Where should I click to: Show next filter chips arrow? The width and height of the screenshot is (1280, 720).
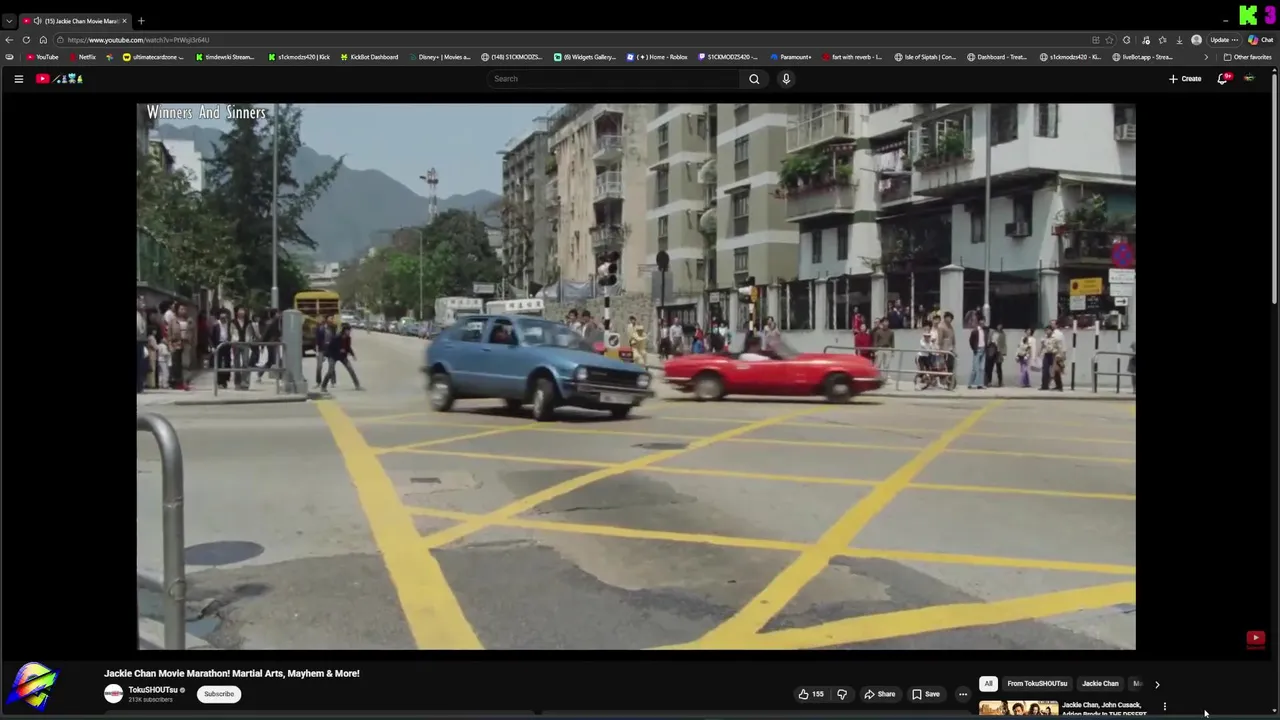click(x=1157, y=684)
